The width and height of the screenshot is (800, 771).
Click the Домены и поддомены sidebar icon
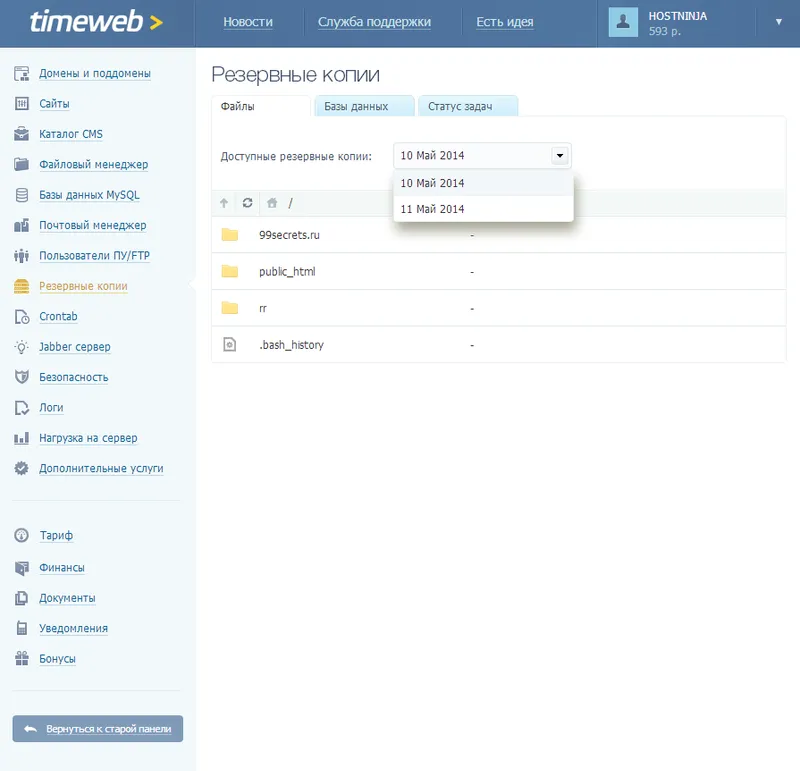click(x=21, y=73)
